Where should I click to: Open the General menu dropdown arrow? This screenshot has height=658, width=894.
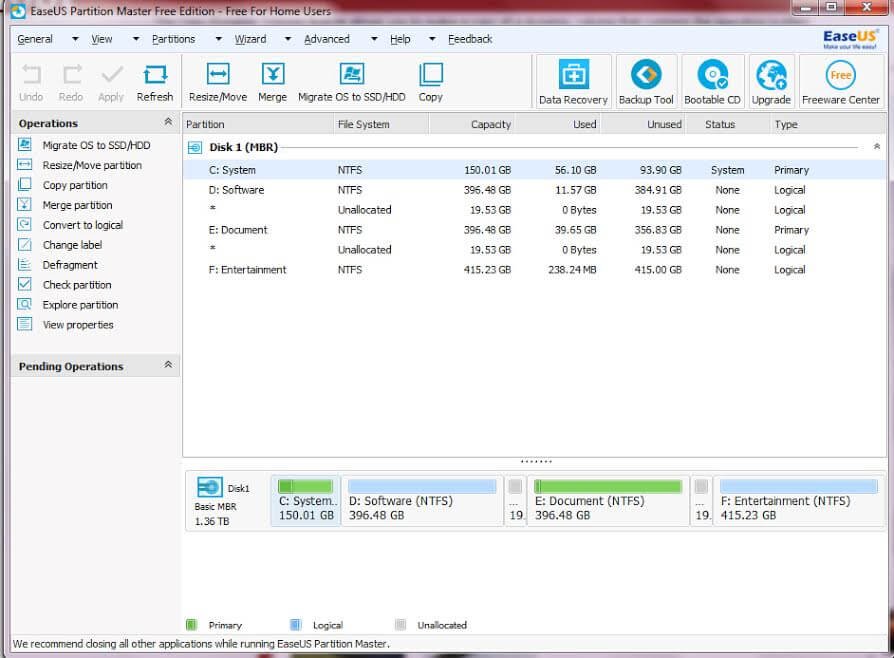click(x=75, y=39)
